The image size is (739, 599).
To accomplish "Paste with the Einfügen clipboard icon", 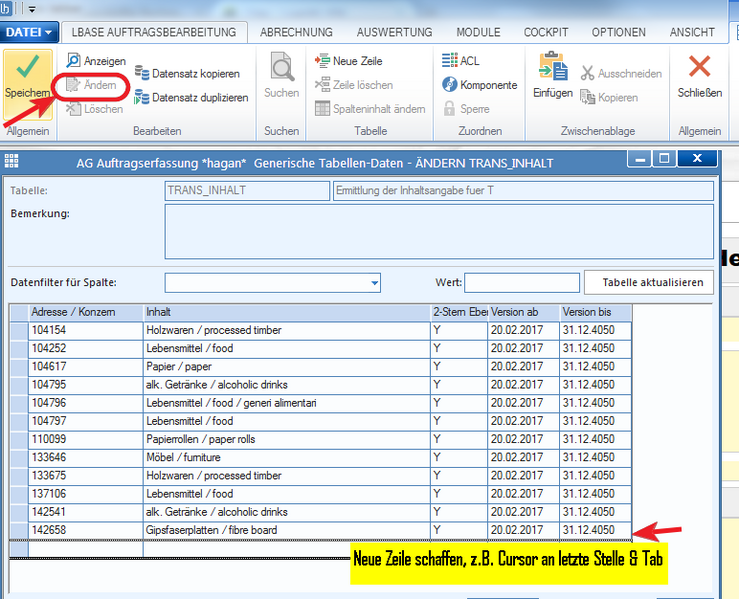I will (553, 67).
